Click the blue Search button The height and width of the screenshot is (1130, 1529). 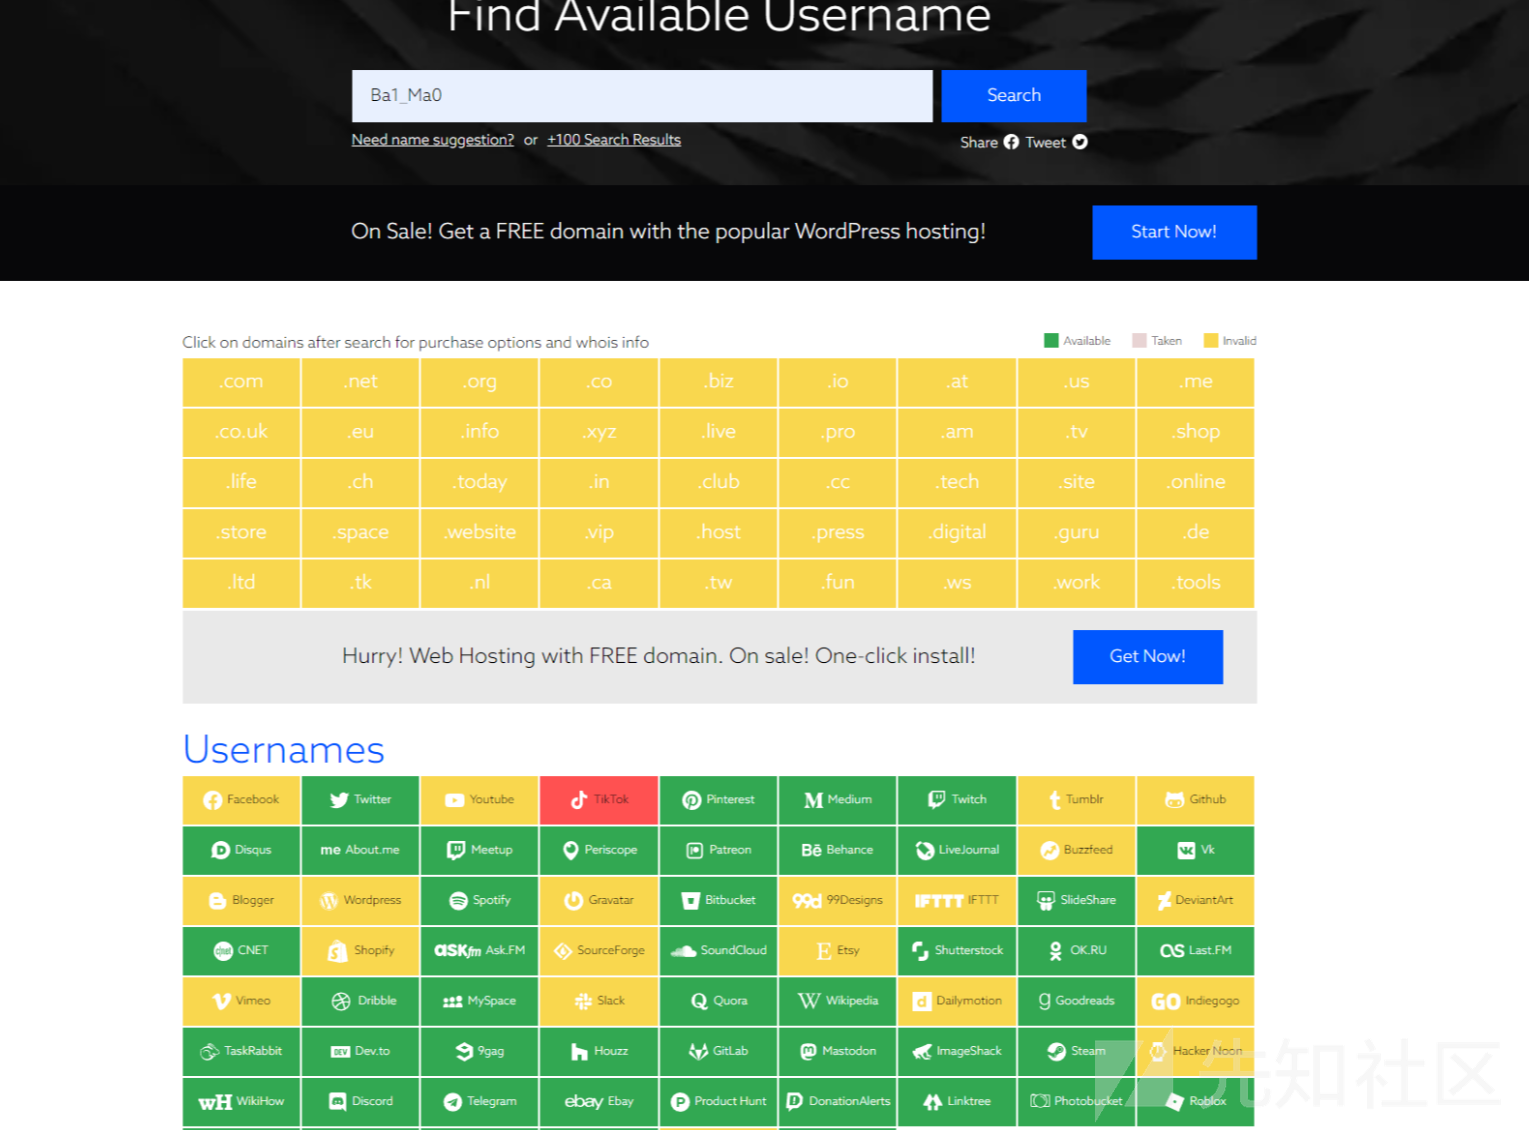(1014, 96)
